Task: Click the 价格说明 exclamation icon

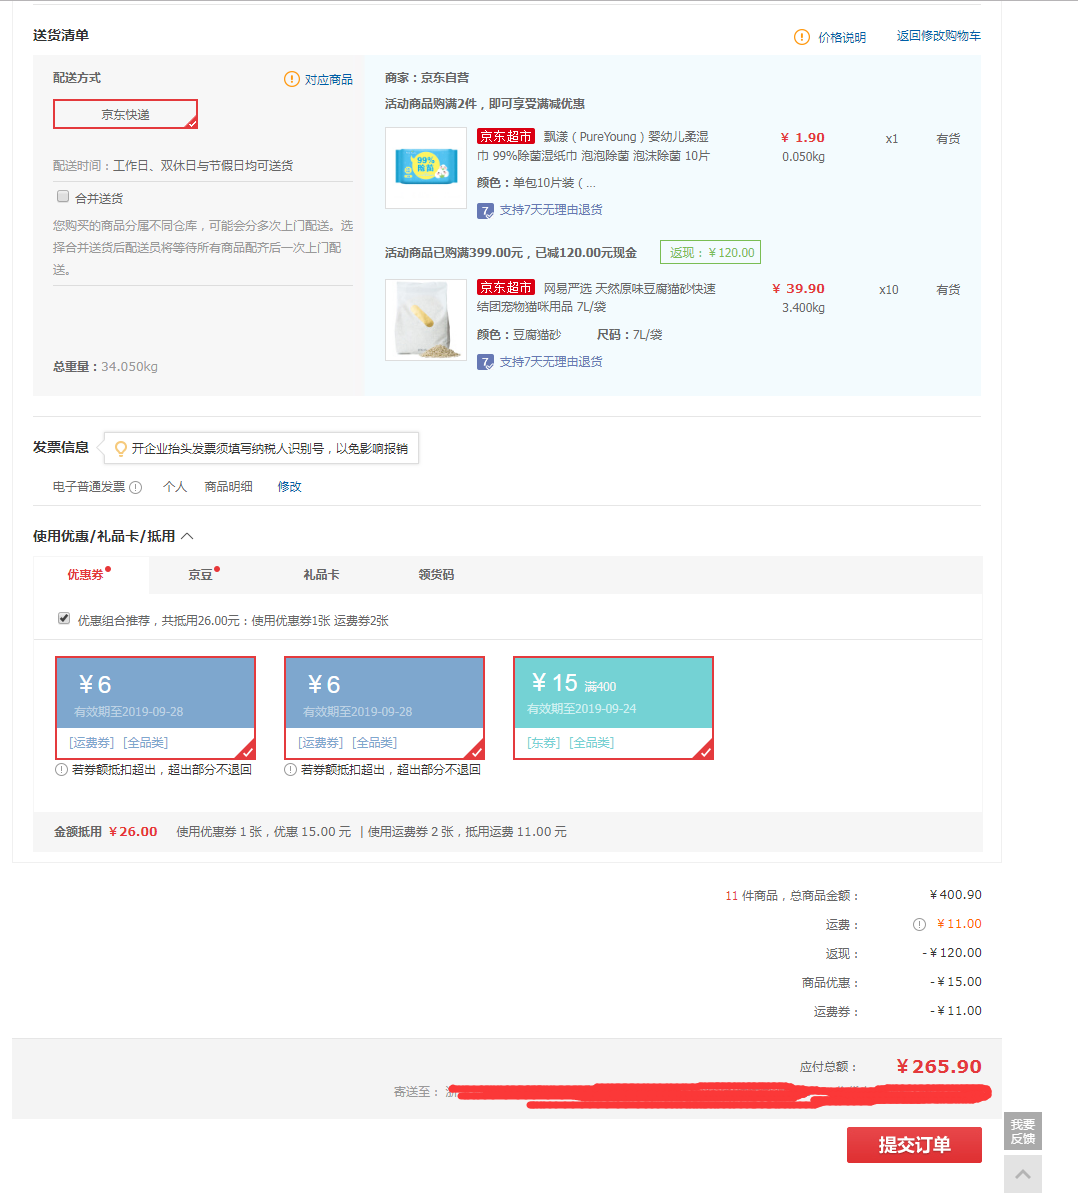Action: click(802, 37)
